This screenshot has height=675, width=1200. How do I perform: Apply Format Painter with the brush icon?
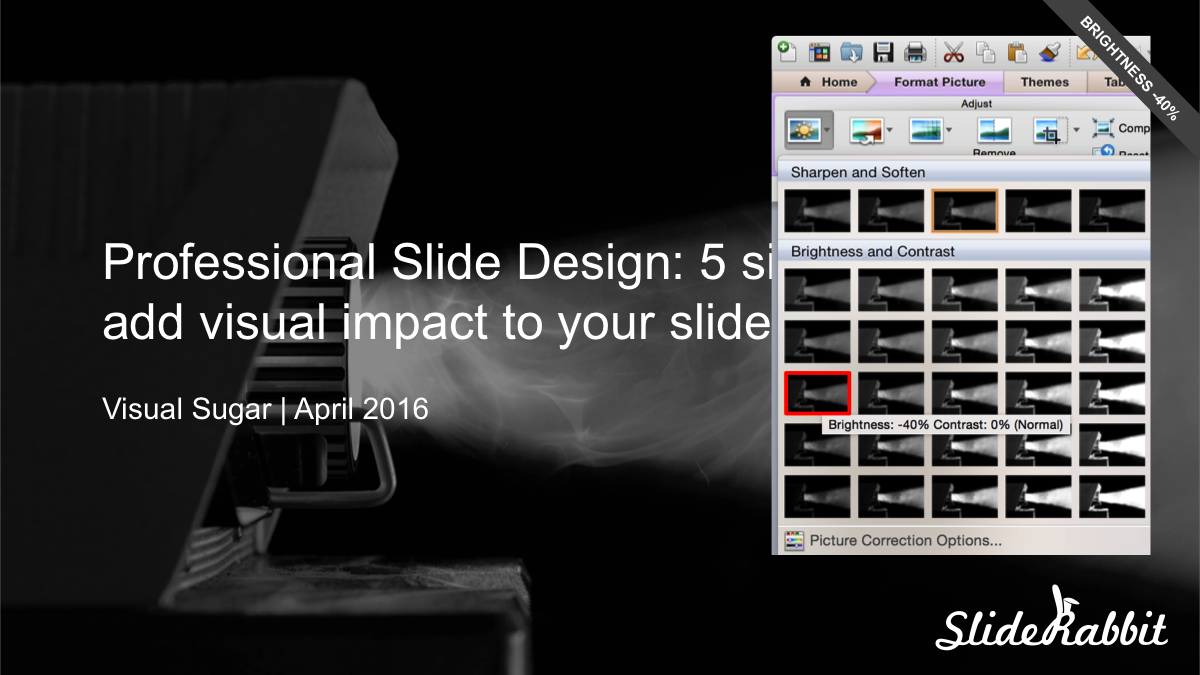tap(1048, 52)
